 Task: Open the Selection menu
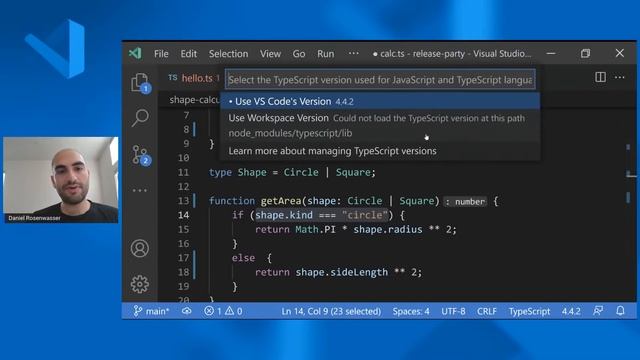click(229, 54)
